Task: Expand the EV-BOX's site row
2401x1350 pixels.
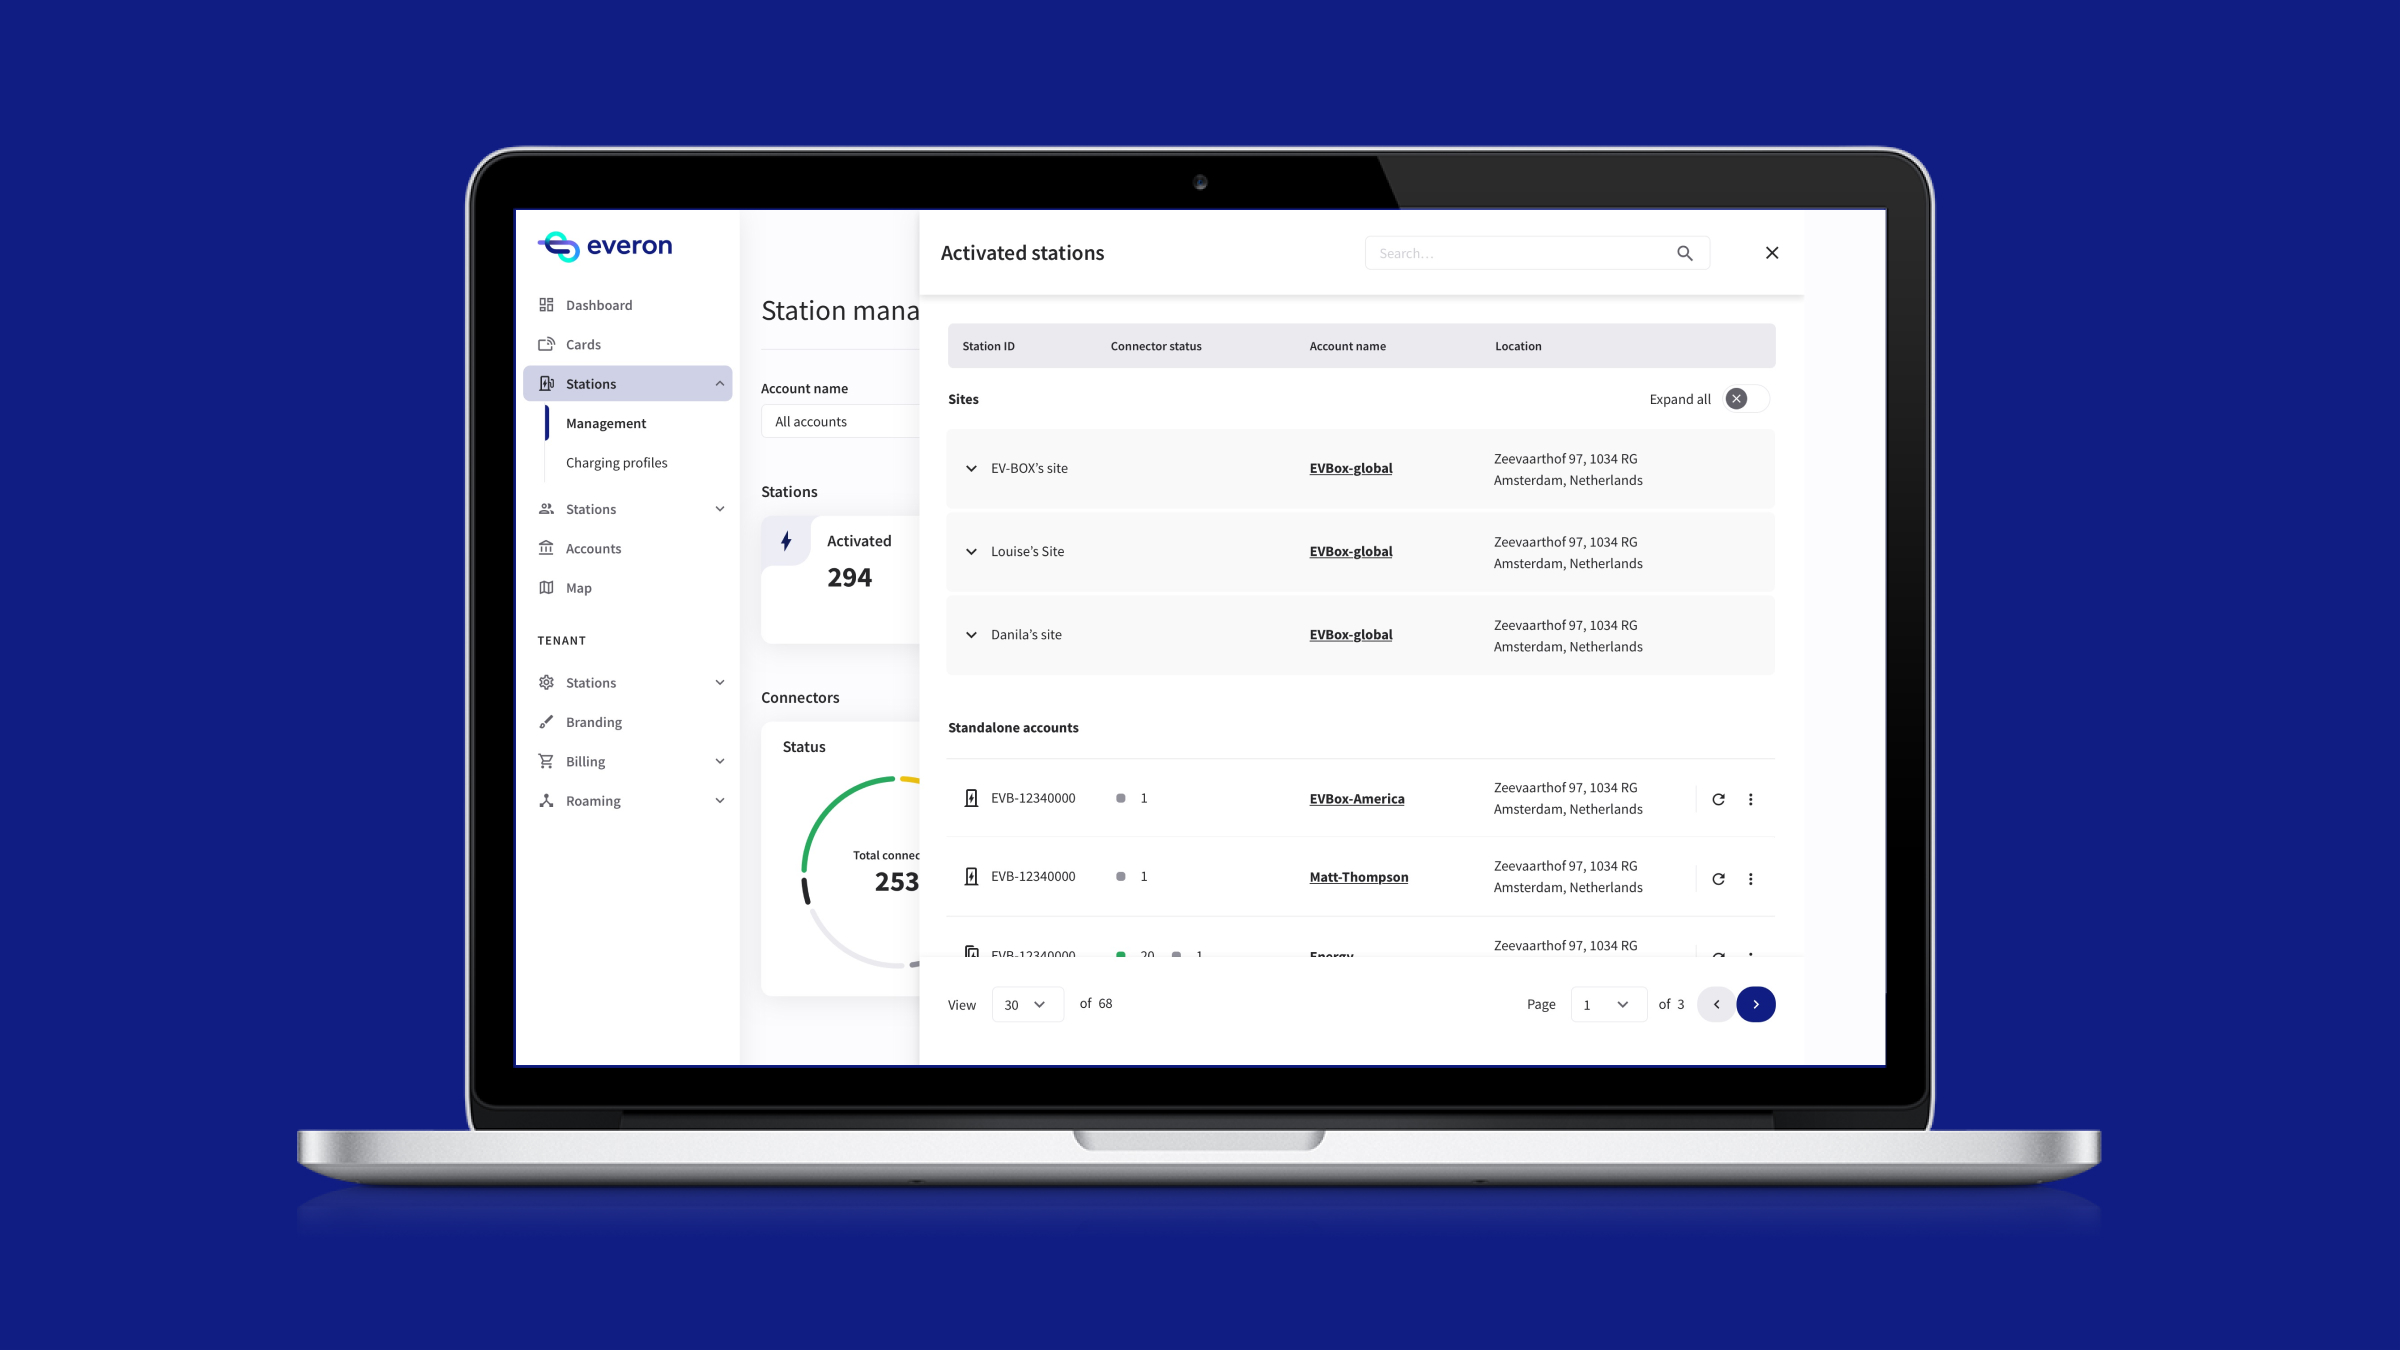Action: [971, 468]
